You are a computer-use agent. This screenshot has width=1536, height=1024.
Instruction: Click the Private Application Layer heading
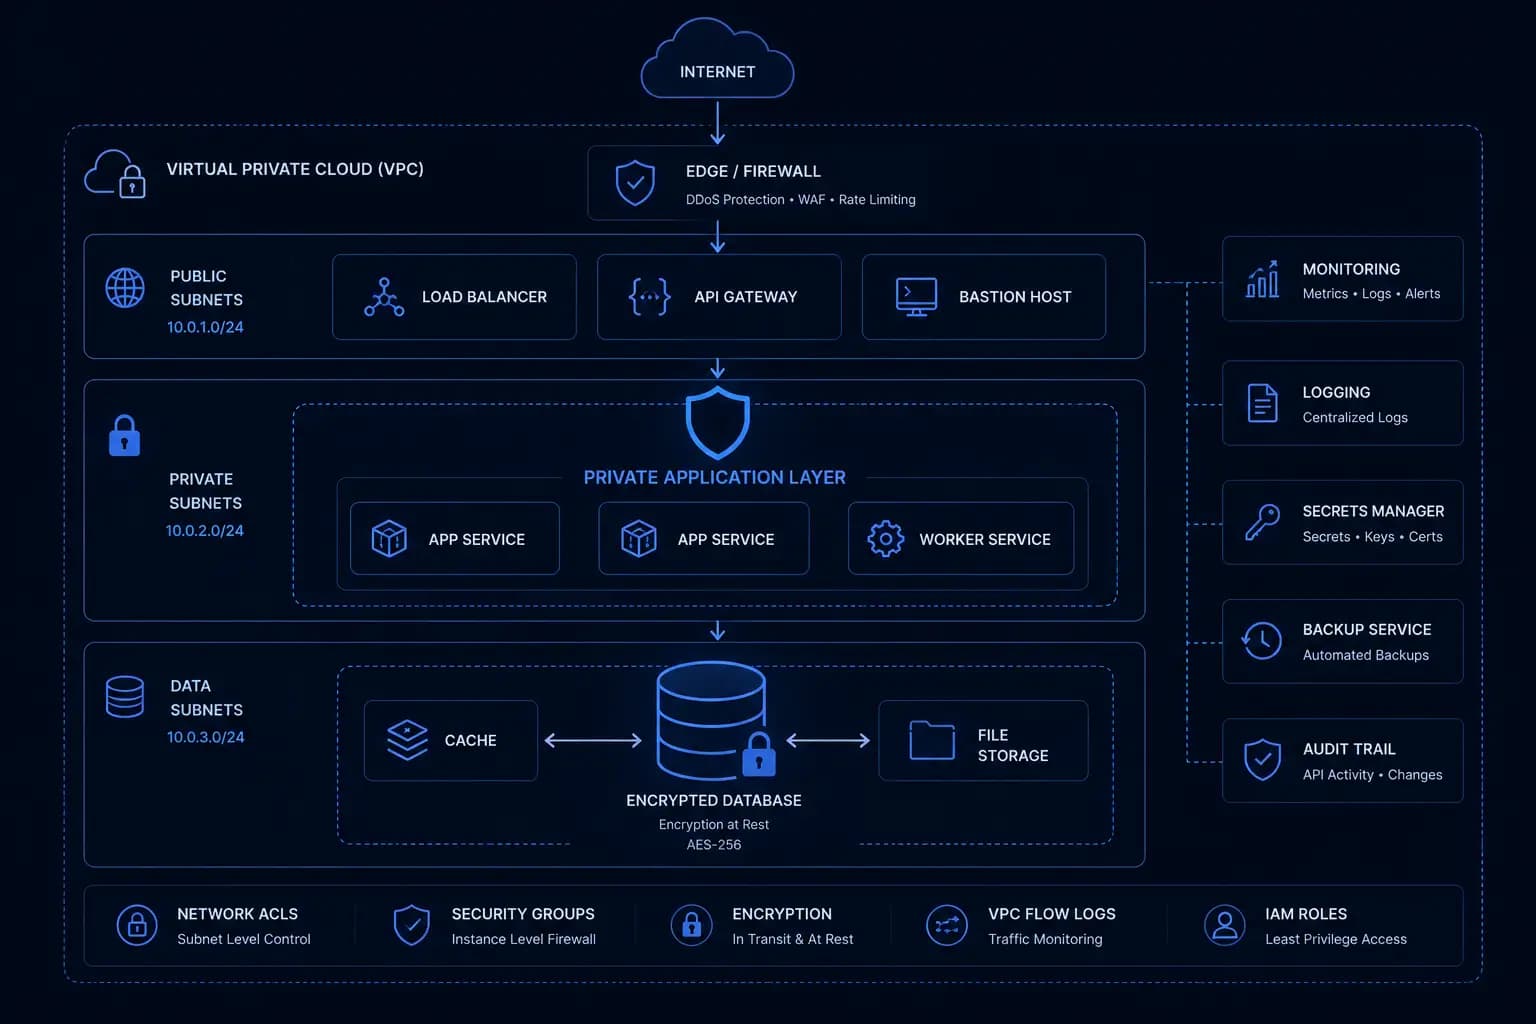click(x=715, y=477)
